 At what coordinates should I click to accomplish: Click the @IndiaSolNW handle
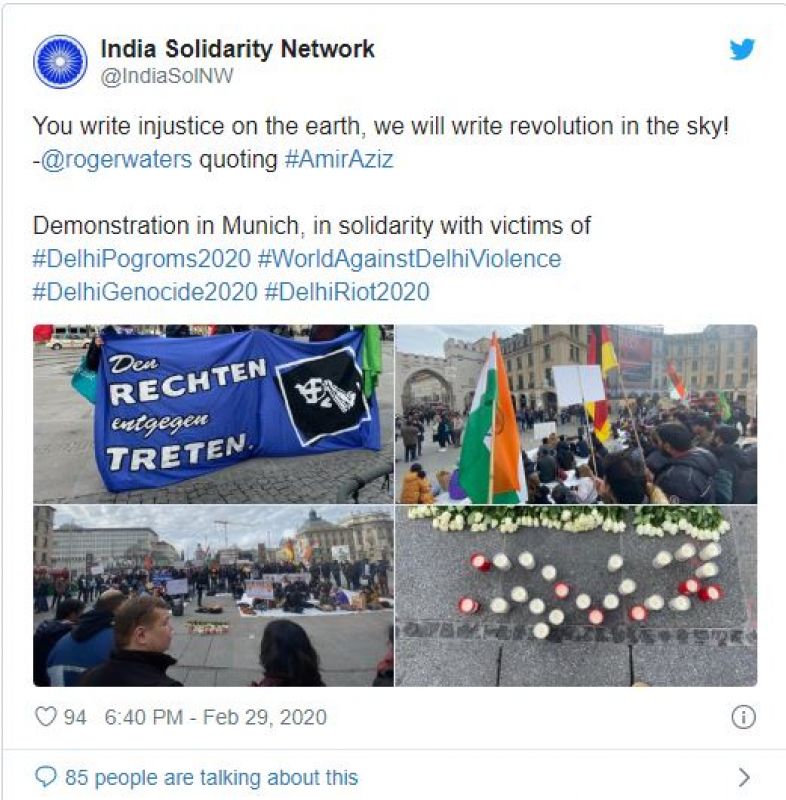[x=167, y=77]
